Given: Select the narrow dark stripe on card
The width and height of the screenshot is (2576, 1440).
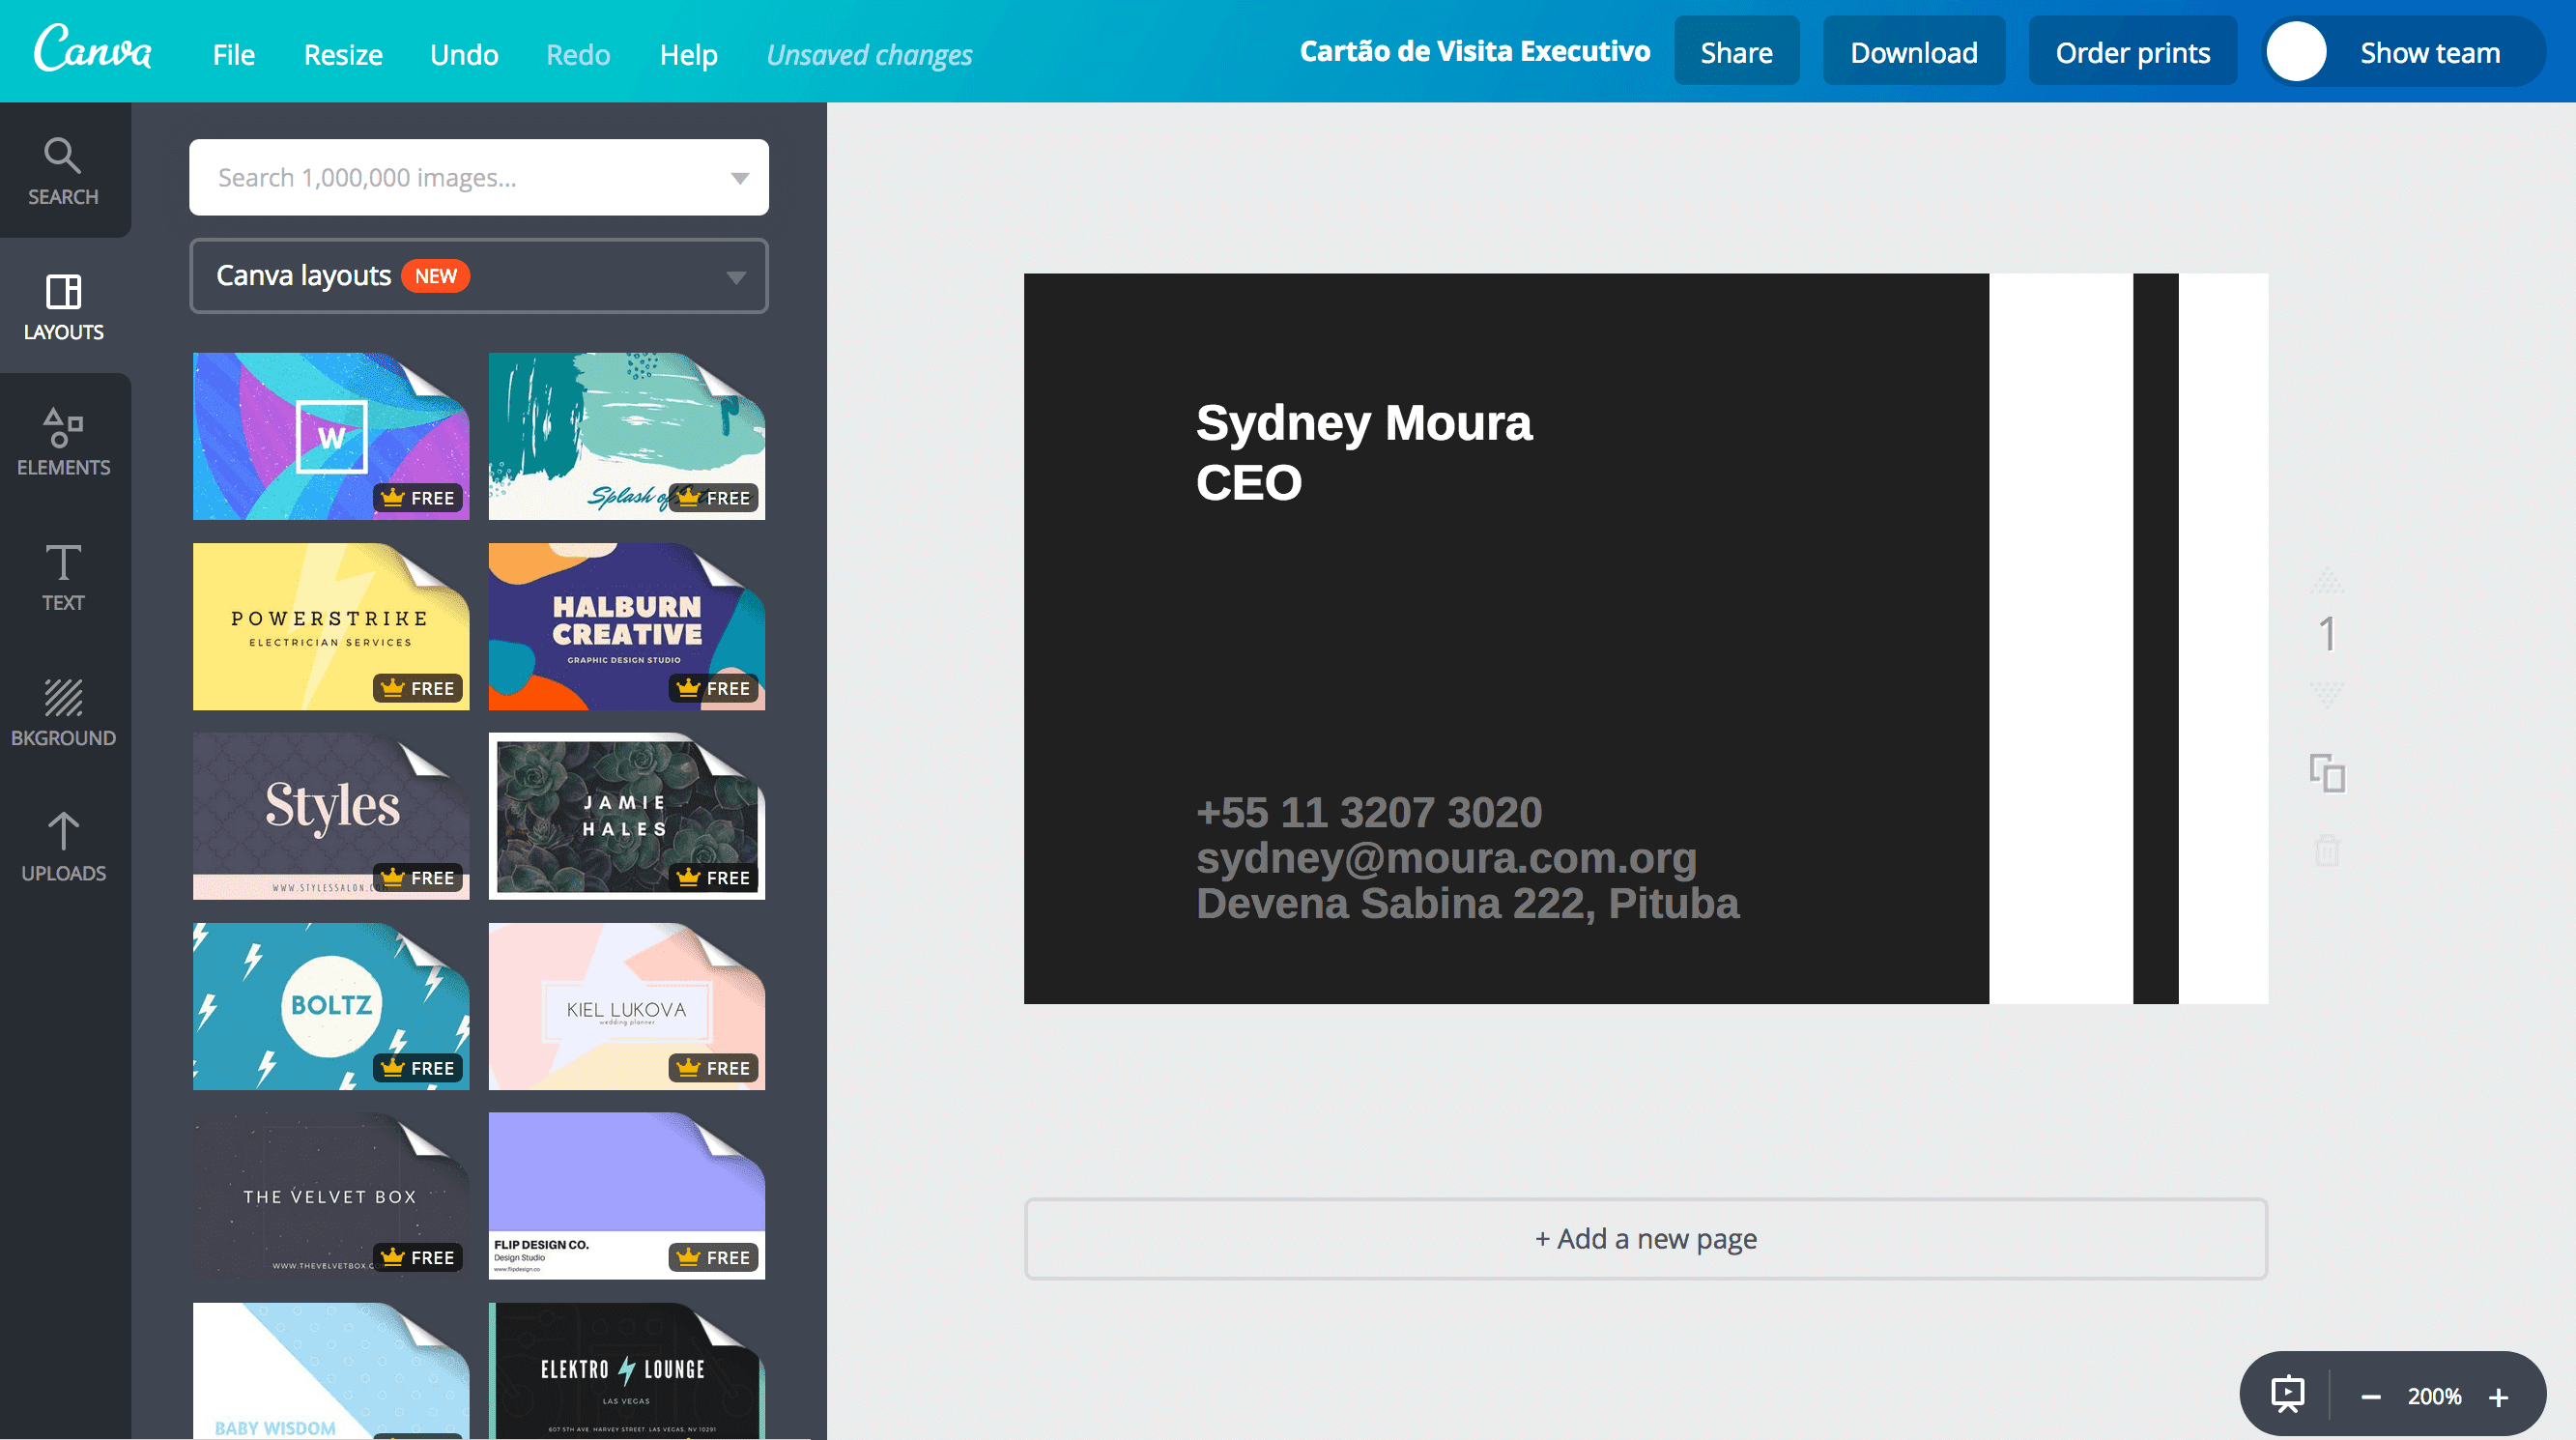Looking at the screenshot, I should coord(2155,638).
